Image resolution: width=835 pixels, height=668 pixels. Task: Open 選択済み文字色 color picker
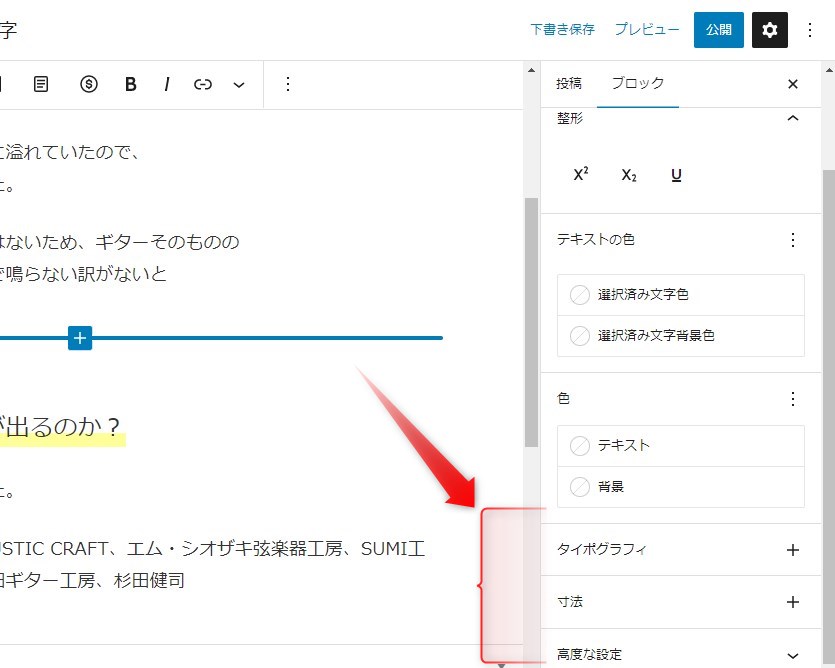click(x=680, y=295)
